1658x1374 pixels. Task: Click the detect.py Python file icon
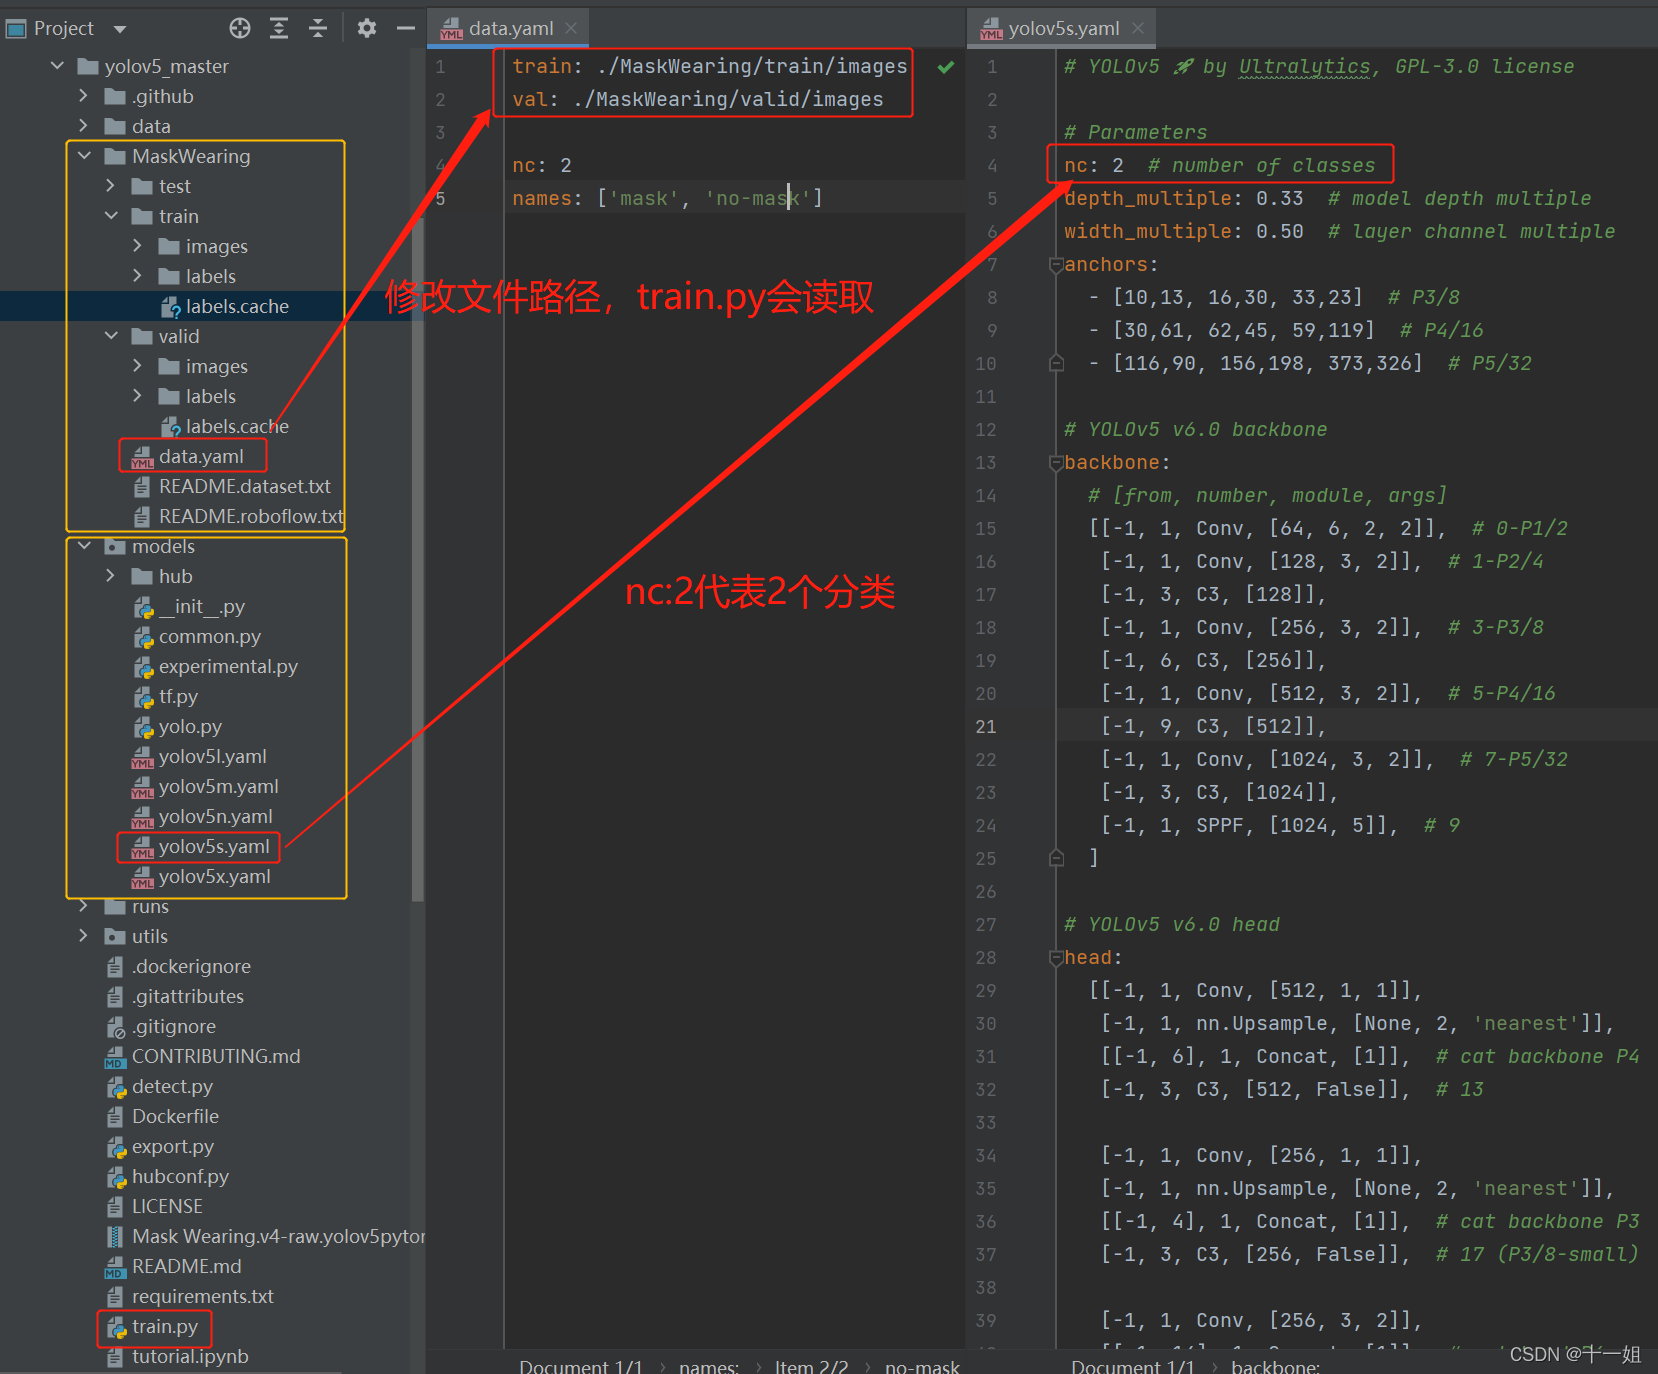click(x=116, y=1087)
